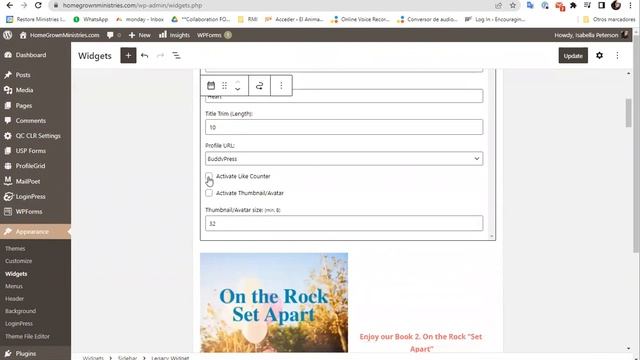The width and height of the screenshot is (640, 360).
Task: Click Sidebar in block breadcrumb
Action: pyautogui.click(x=127, y=358)
